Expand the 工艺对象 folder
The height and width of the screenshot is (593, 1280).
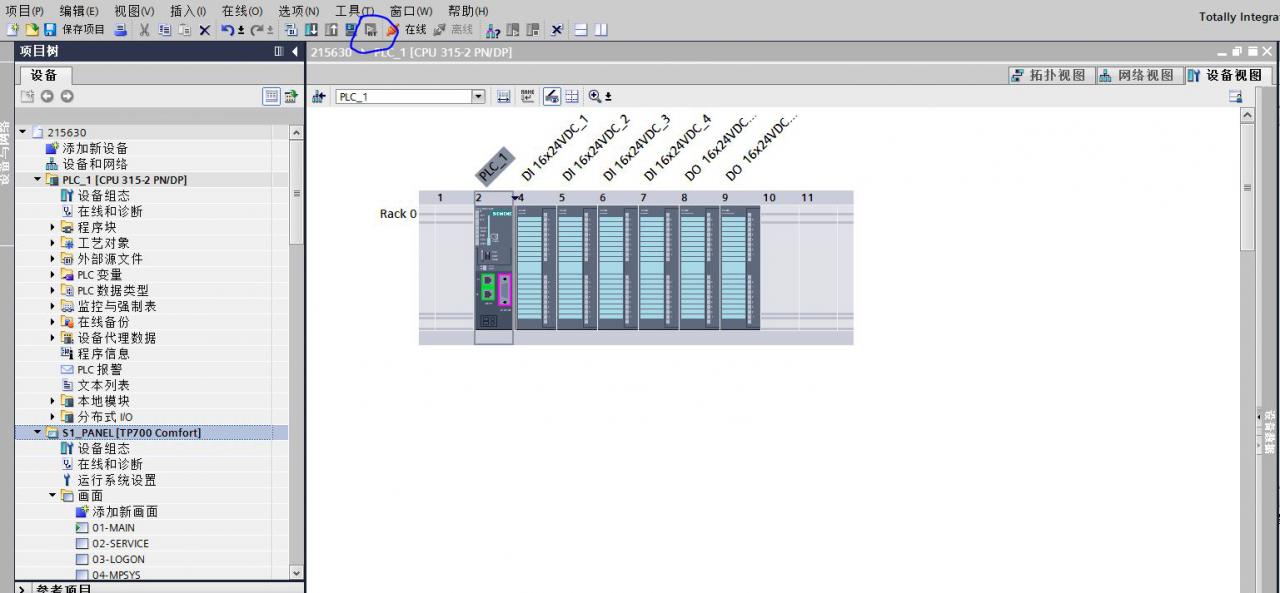tap(53, 243)
